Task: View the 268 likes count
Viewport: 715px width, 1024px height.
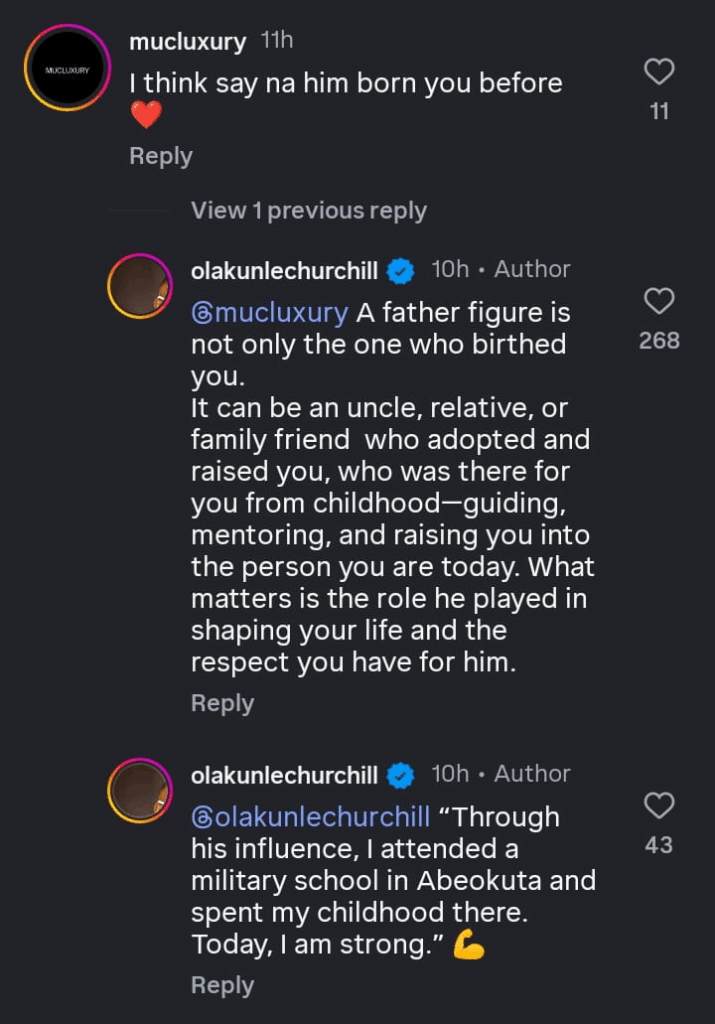Action: (659, 341)
